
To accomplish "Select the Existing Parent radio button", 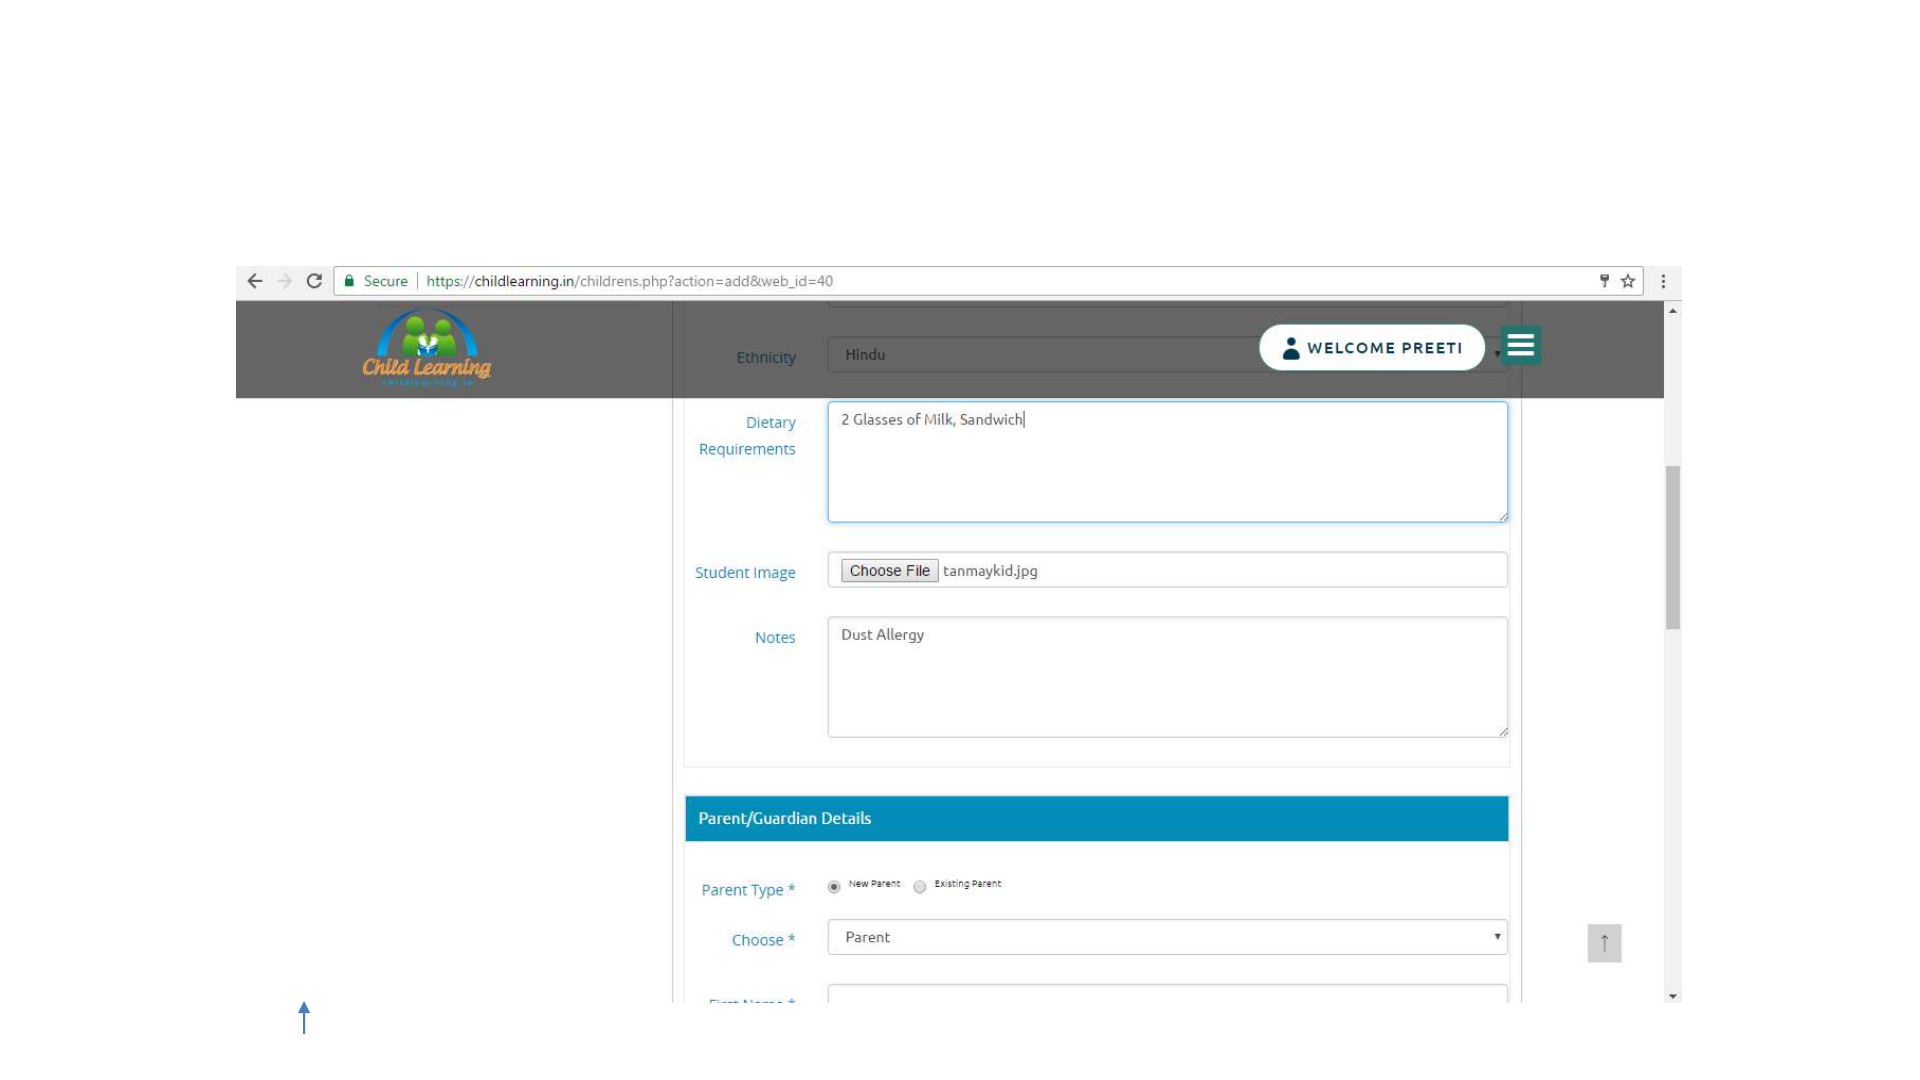I will click(920, 887).
